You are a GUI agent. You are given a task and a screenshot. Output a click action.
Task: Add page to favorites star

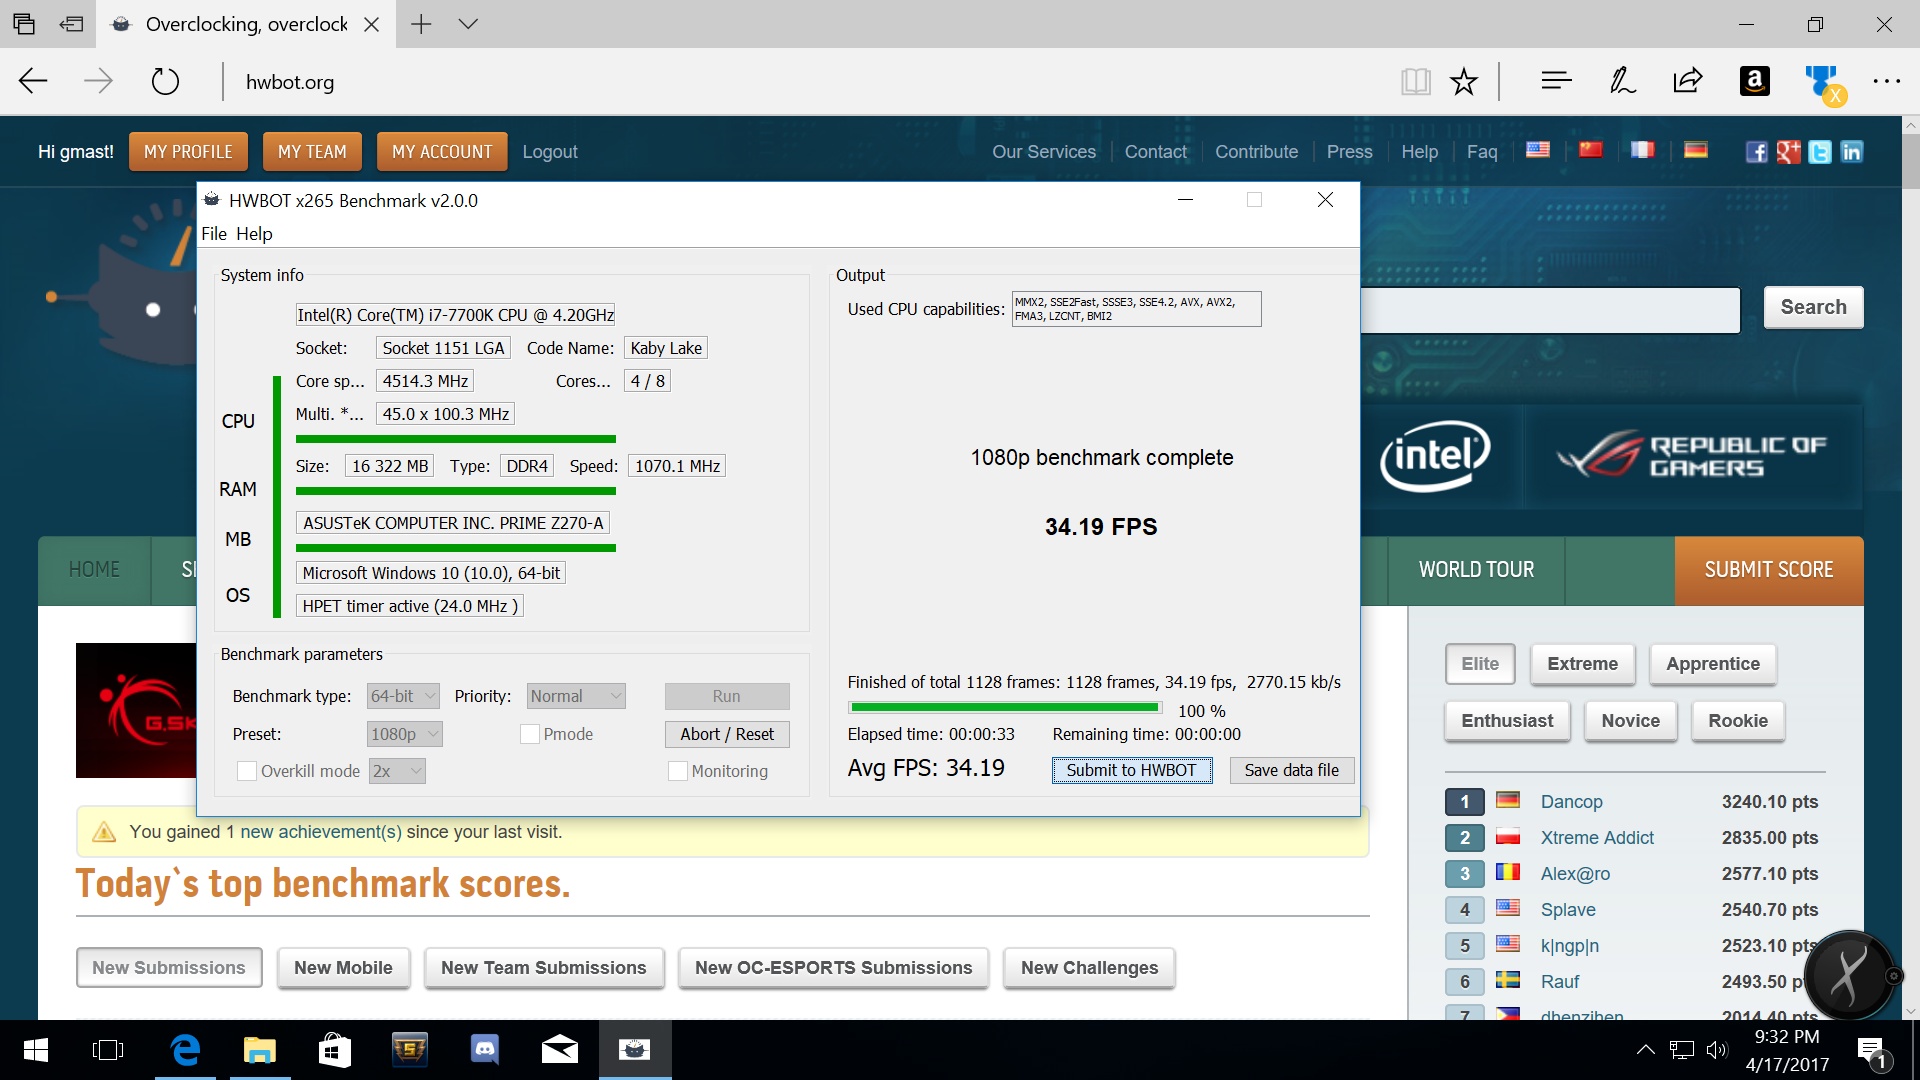tap(1464, 81)
